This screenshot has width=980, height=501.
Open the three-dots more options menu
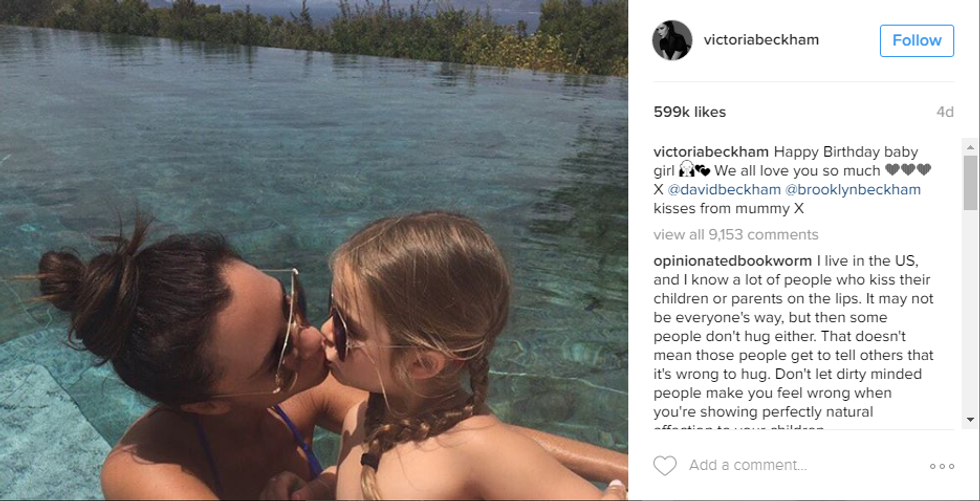click(x=942, y=466)
